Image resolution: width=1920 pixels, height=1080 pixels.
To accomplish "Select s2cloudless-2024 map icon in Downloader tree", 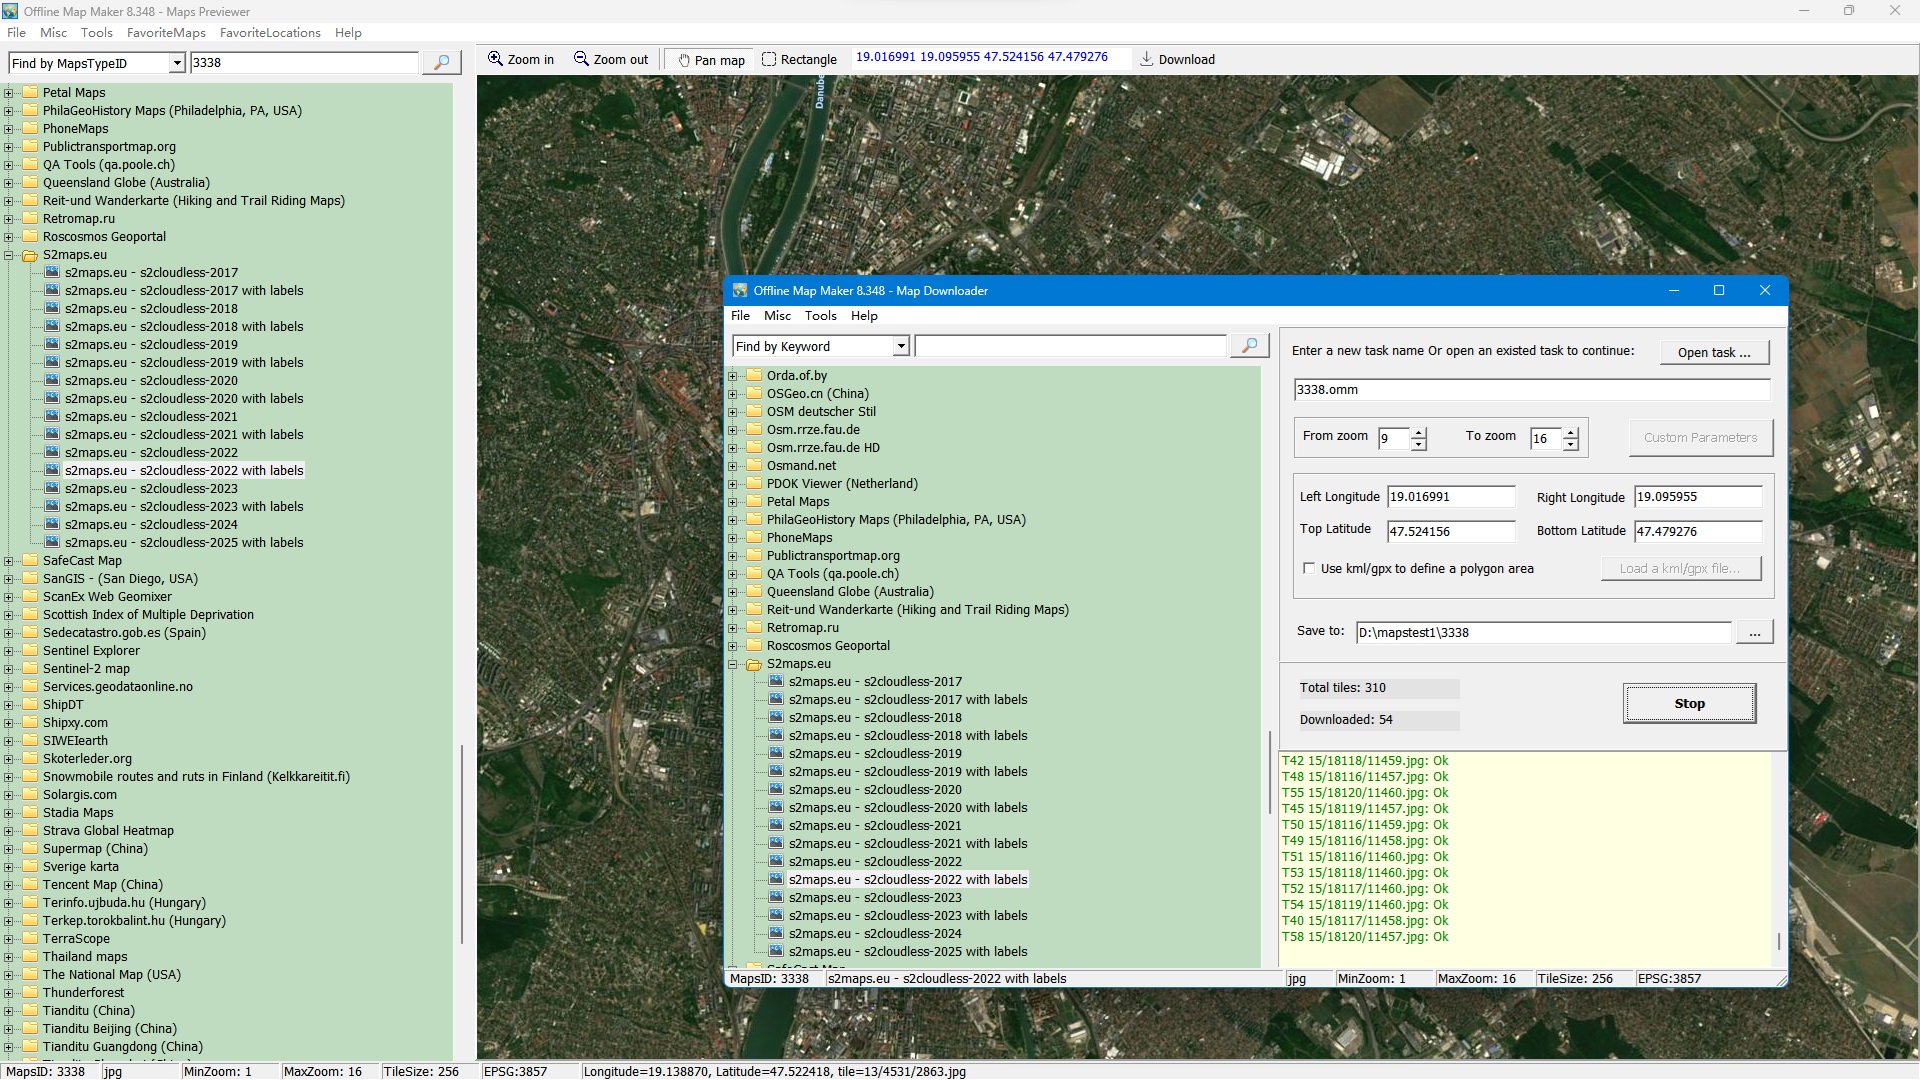I will pos(776,934).
